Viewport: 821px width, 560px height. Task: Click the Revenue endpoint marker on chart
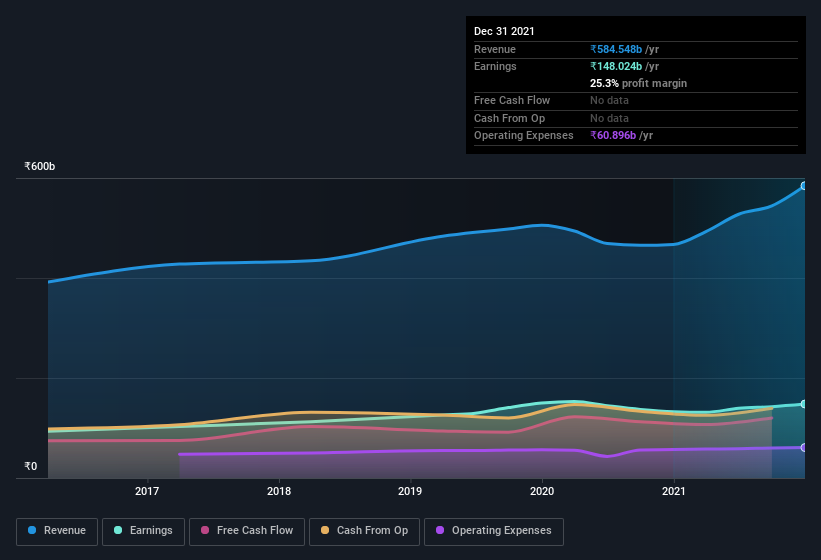[803, 186]
